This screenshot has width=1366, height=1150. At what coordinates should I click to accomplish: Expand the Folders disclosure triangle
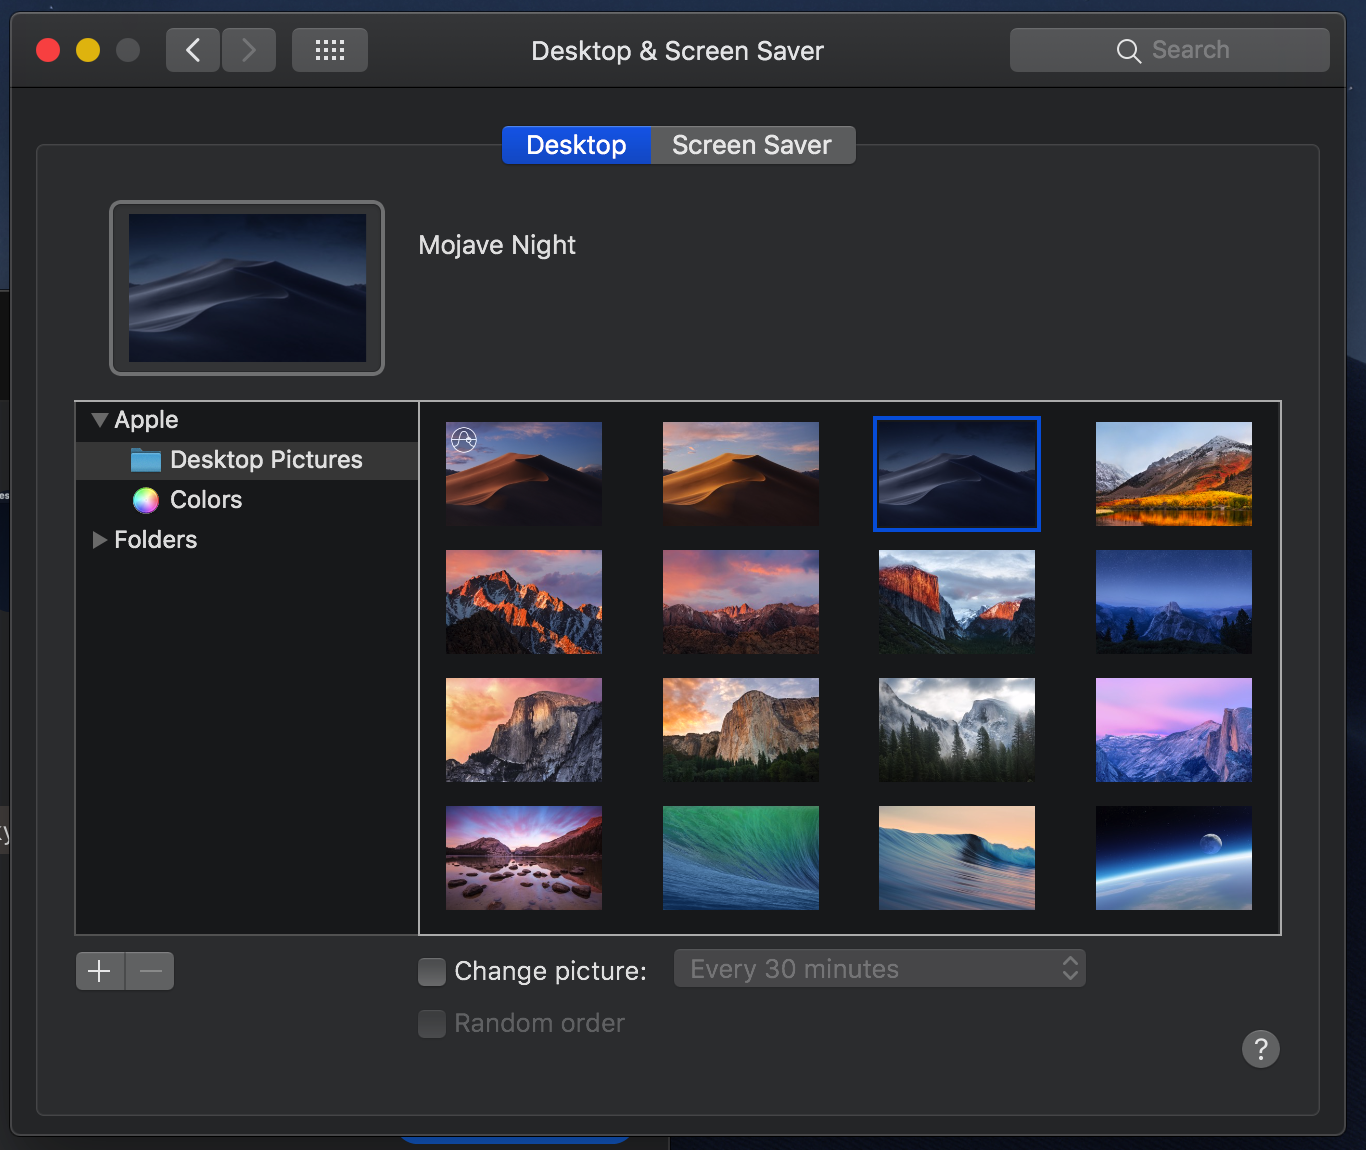click(x=100, y=540)
